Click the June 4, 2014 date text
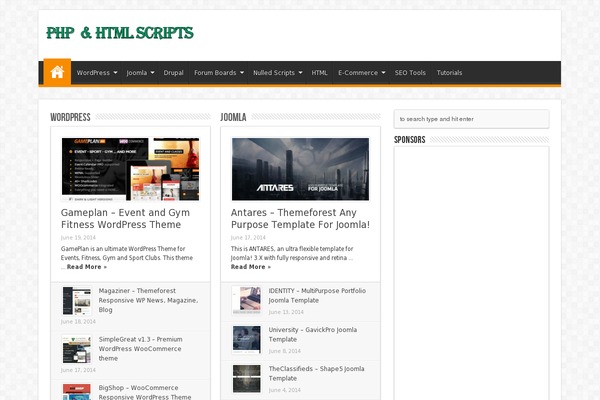Viewport: 600px width, 400px height. pos(284,390)
